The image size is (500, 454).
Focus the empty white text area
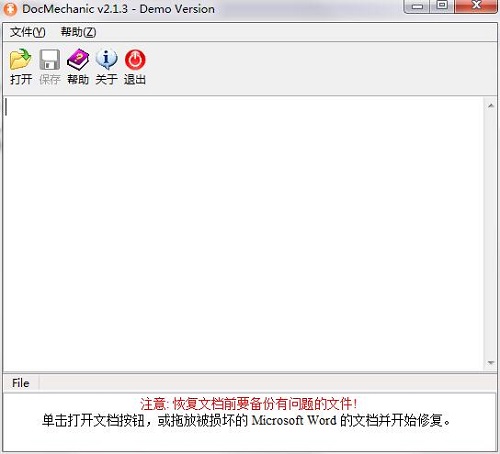(244, 234)
